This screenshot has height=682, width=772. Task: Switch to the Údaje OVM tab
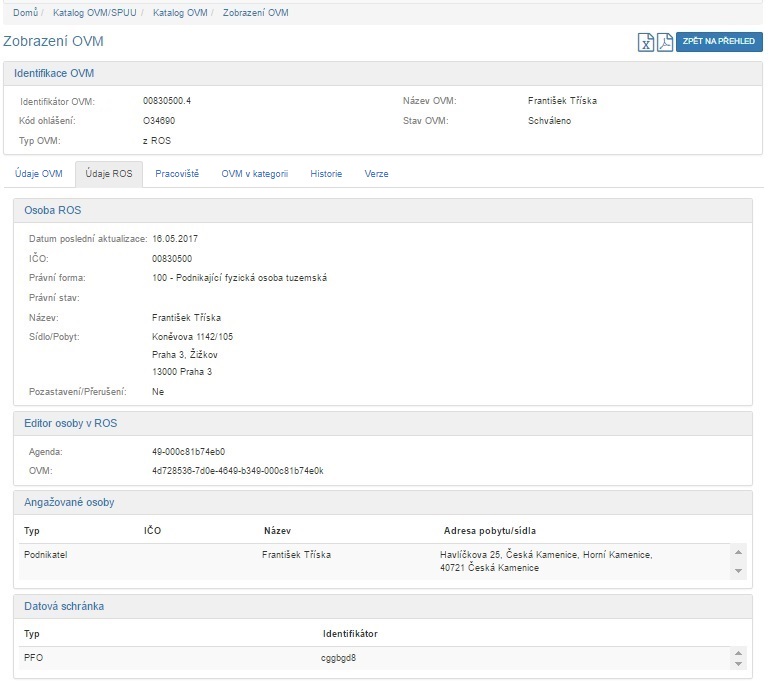pos(39,174)
